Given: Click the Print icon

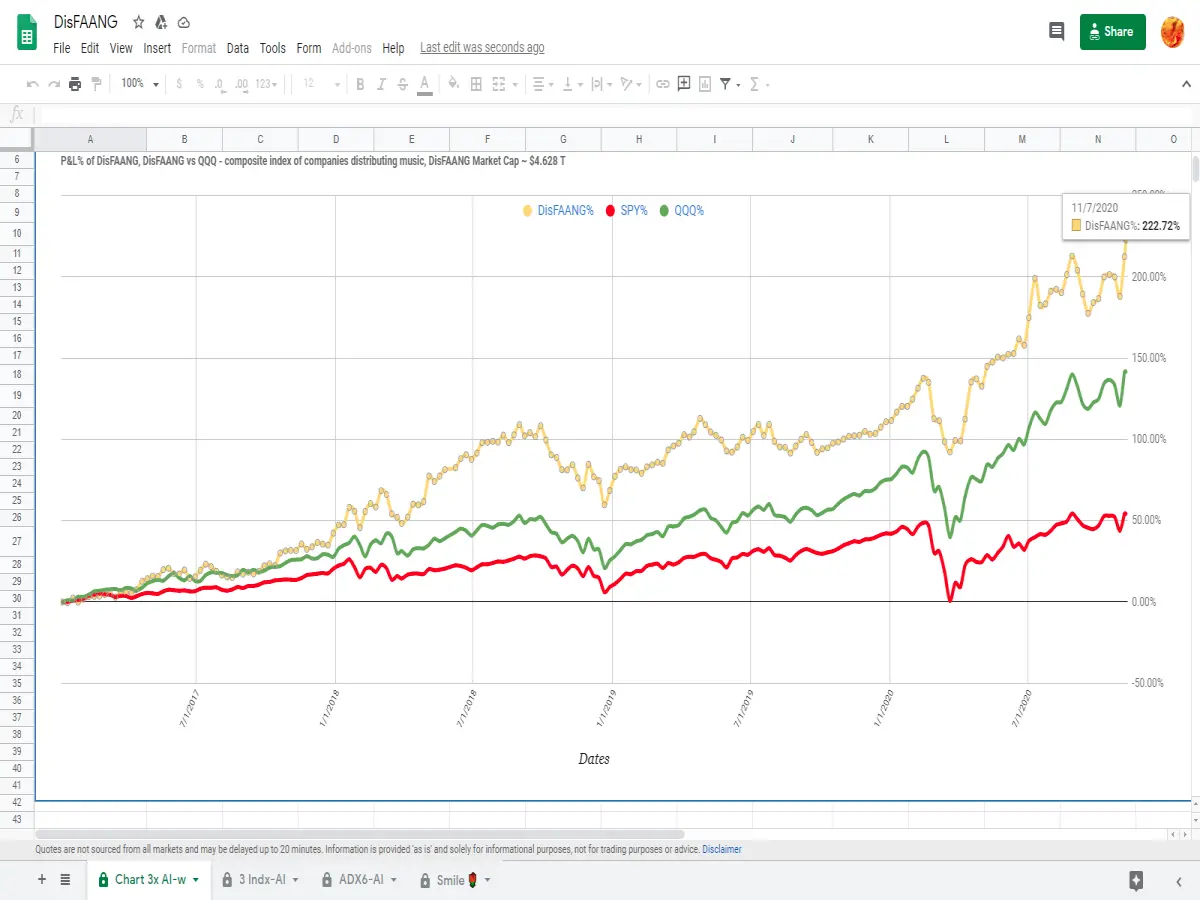Looking at the screenshot, I should click(75, 84).
